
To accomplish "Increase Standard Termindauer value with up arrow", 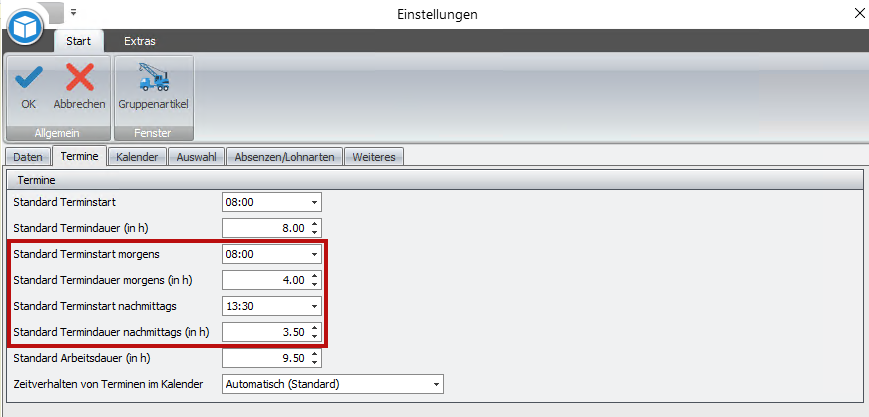I will point(315,224).
